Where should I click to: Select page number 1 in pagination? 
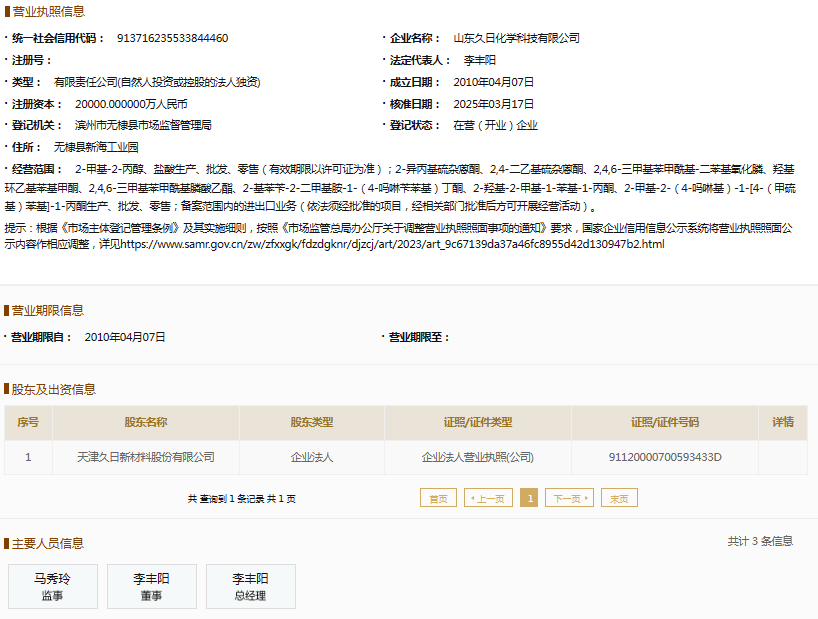point(529,498)
